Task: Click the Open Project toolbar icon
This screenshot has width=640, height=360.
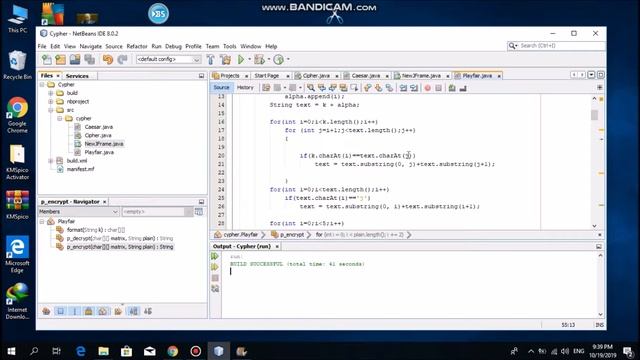Action: (75, 60)
